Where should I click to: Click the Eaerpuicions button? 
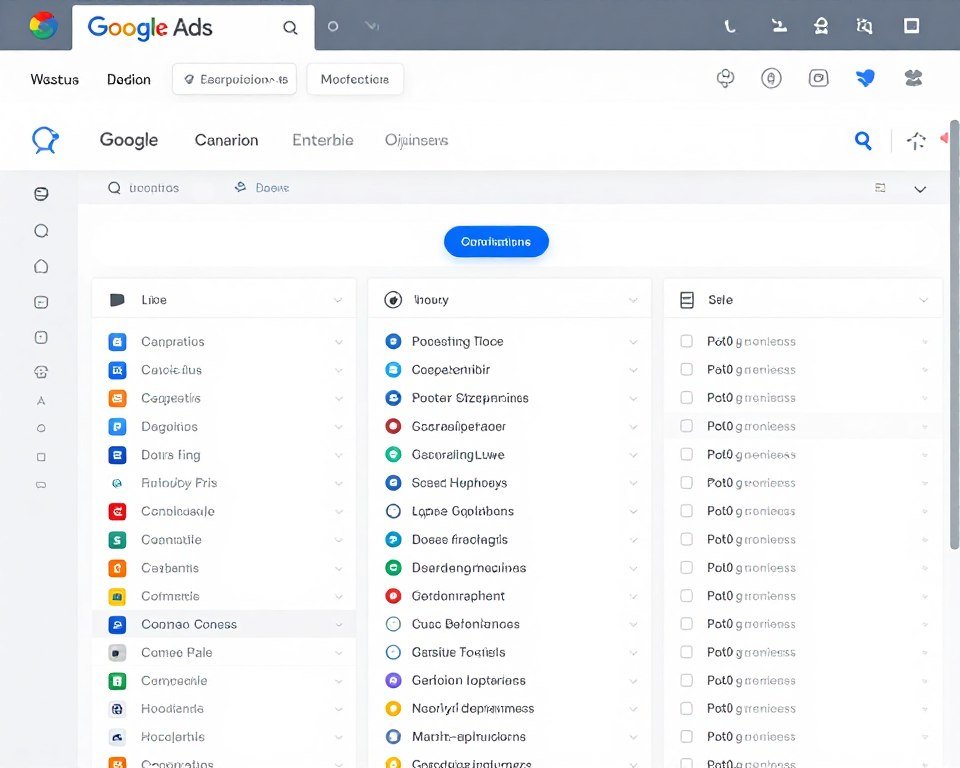[234, 79]
